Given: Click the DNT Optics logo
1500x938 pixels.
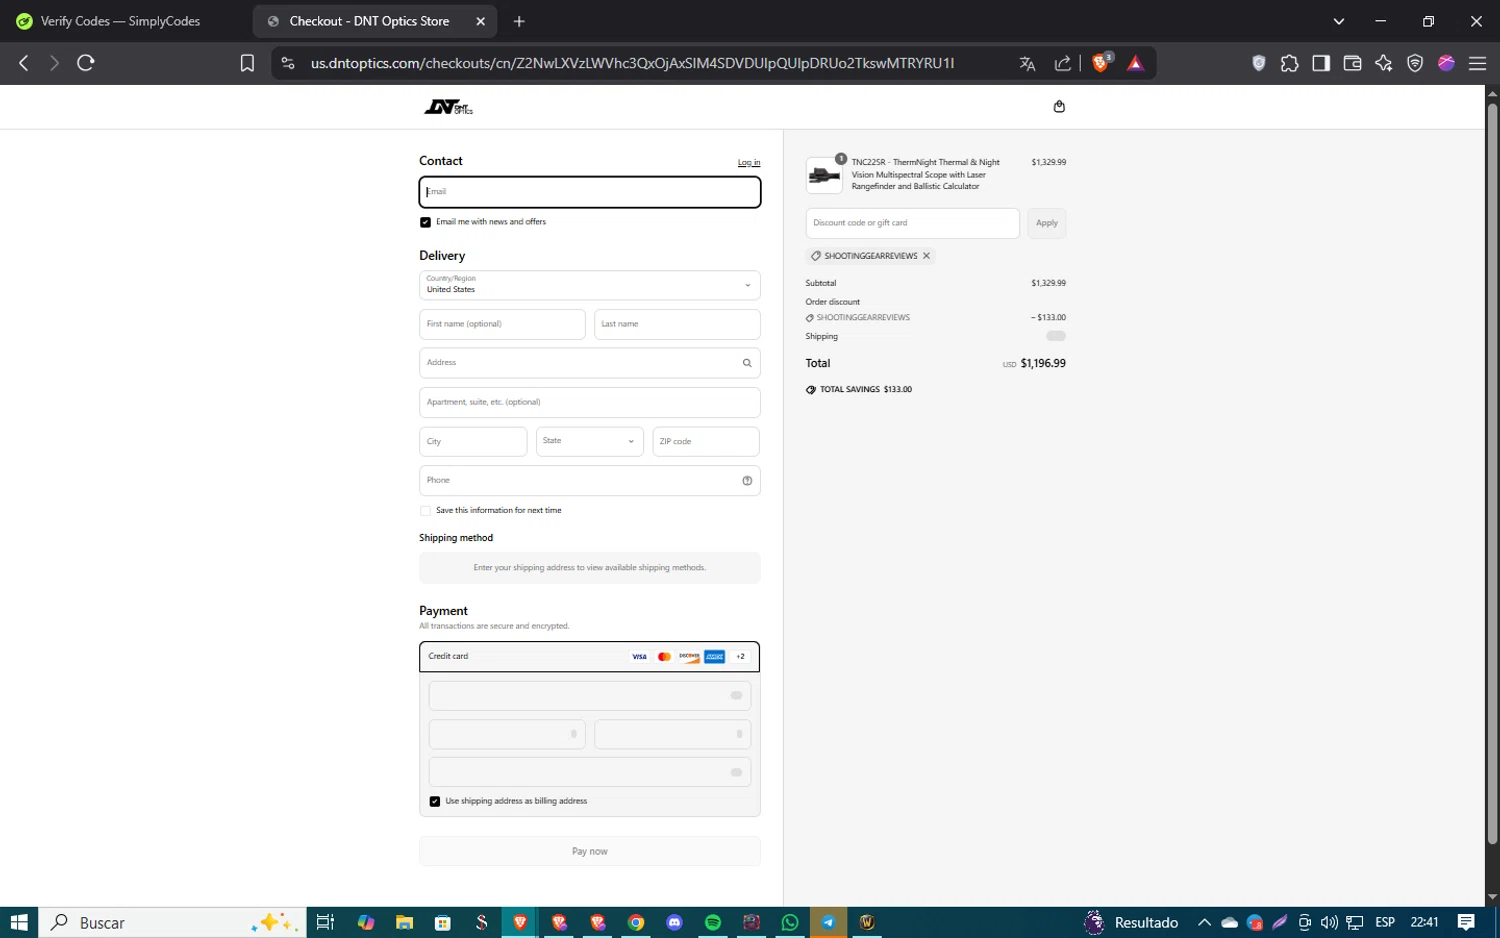Looking at the screenshot, I should [x=448, y=107].
